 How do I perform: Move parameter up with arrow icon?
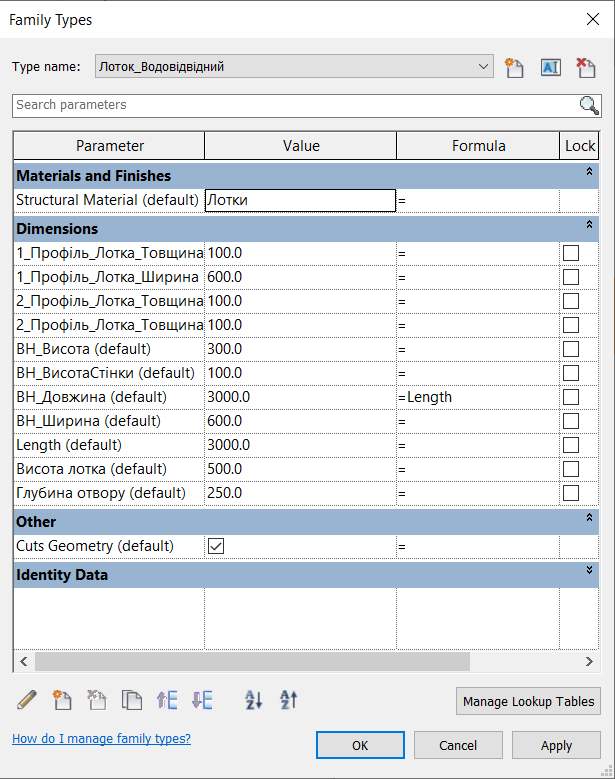pyautogui.click(x=167, y=700)
